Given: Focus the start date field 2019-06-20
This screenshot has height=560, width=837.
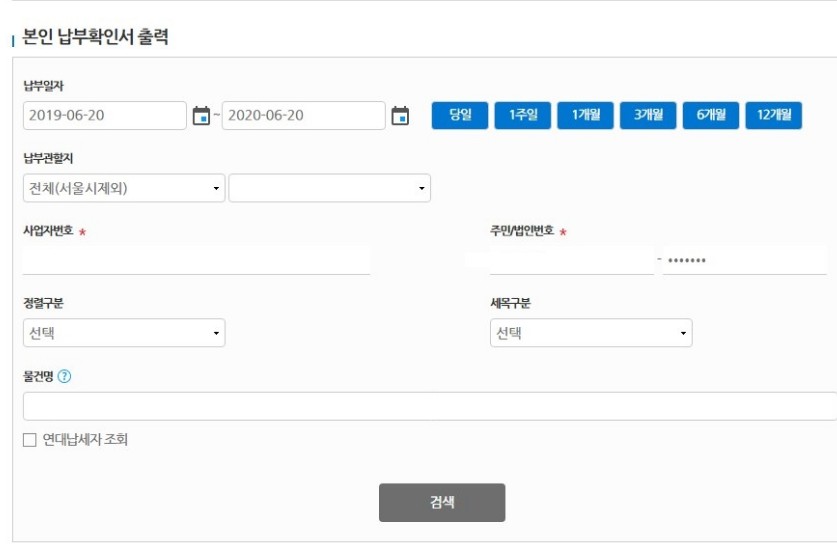Looking at the screenshot, I should 105,115.
